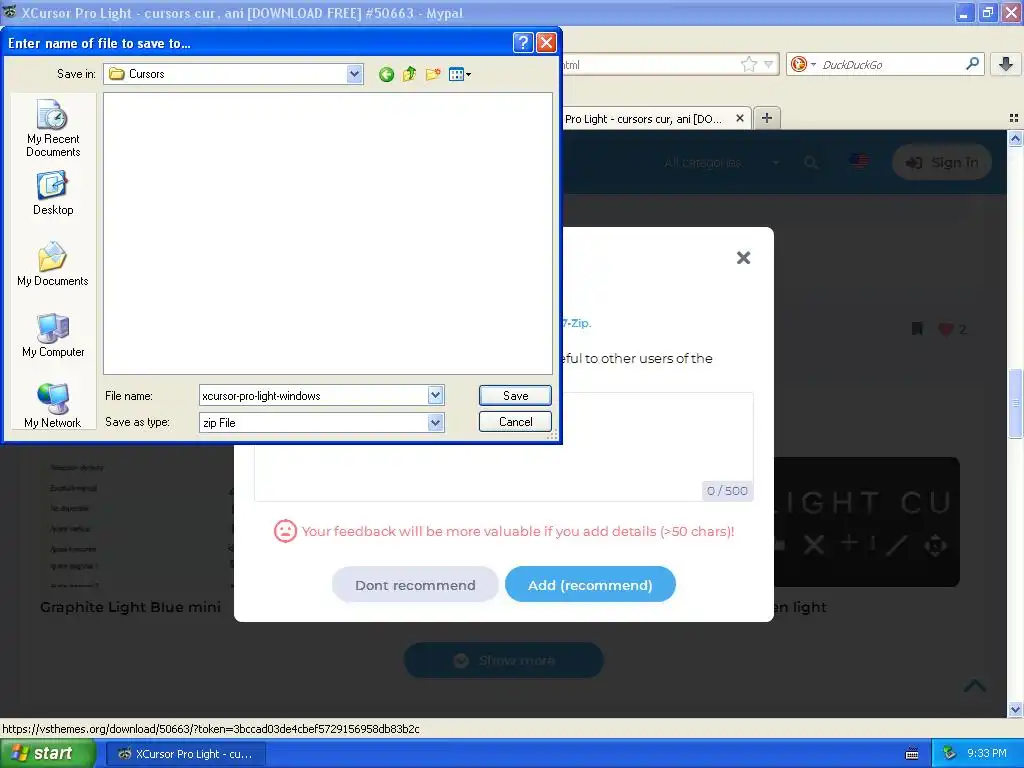Expand the Save in Cursors folder dropdown
The image size is (1024, 768).
[x=354, y=74]
